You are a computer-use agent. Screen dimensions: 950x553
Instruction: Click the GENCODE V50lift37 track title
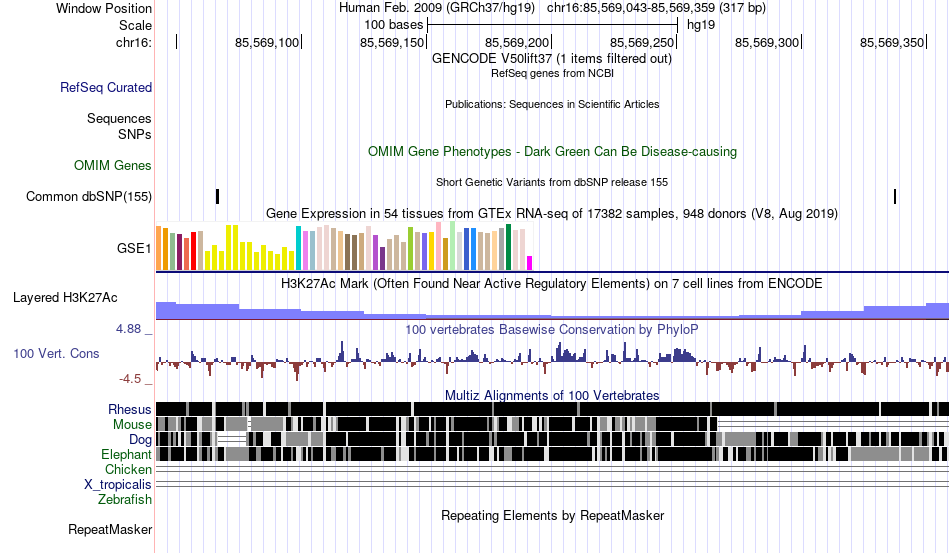[552, 59]
